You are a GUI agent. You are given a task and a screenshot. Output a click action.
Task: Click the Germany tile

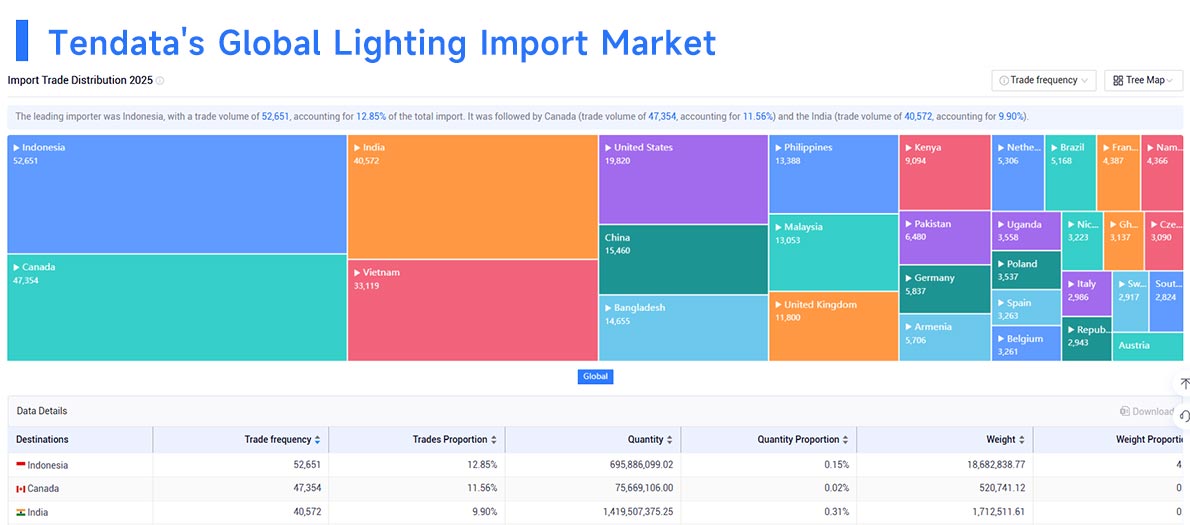click(x=945, y=289)
